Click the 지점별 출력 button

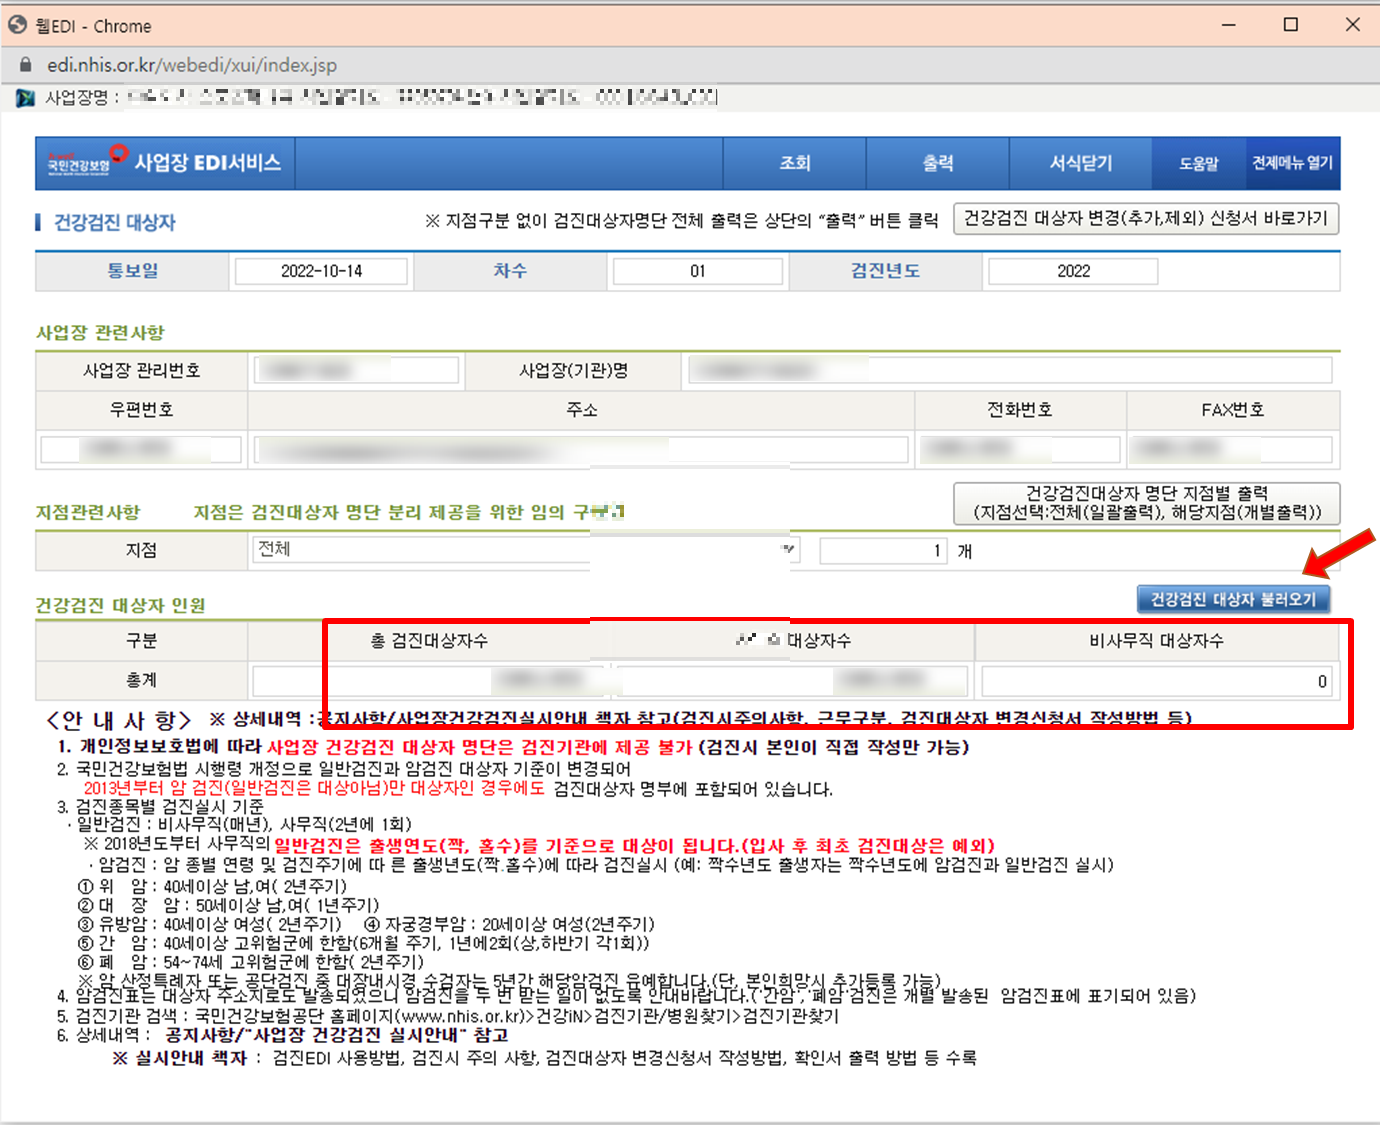point(1146,504)
